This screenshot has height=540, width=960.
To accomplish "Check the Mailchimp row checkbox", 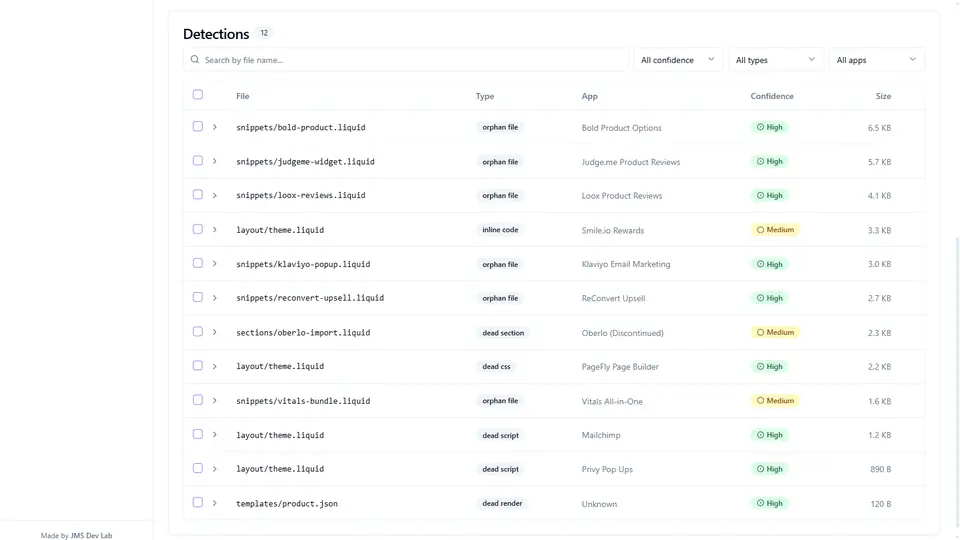I will pos(198,434).
